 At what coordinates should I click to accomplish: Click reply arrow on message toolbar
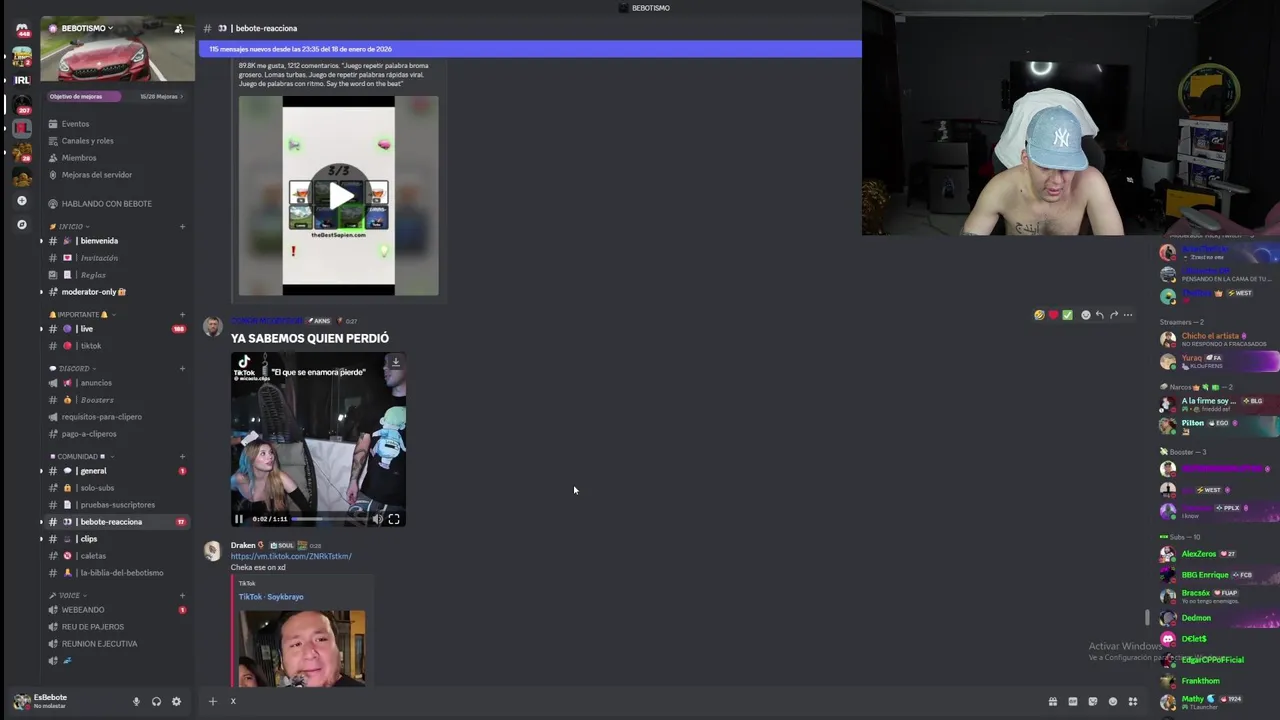tap(1100, 315)
